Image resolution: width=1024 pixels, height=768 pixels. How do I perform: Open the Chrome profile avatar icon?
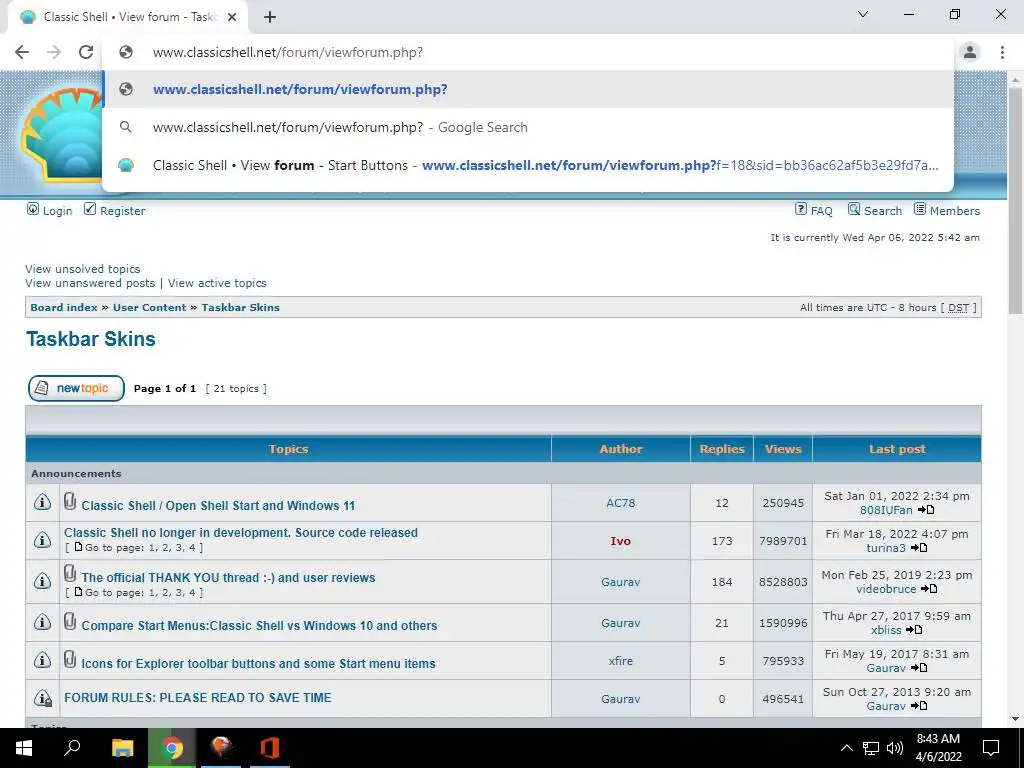point(970,52)
